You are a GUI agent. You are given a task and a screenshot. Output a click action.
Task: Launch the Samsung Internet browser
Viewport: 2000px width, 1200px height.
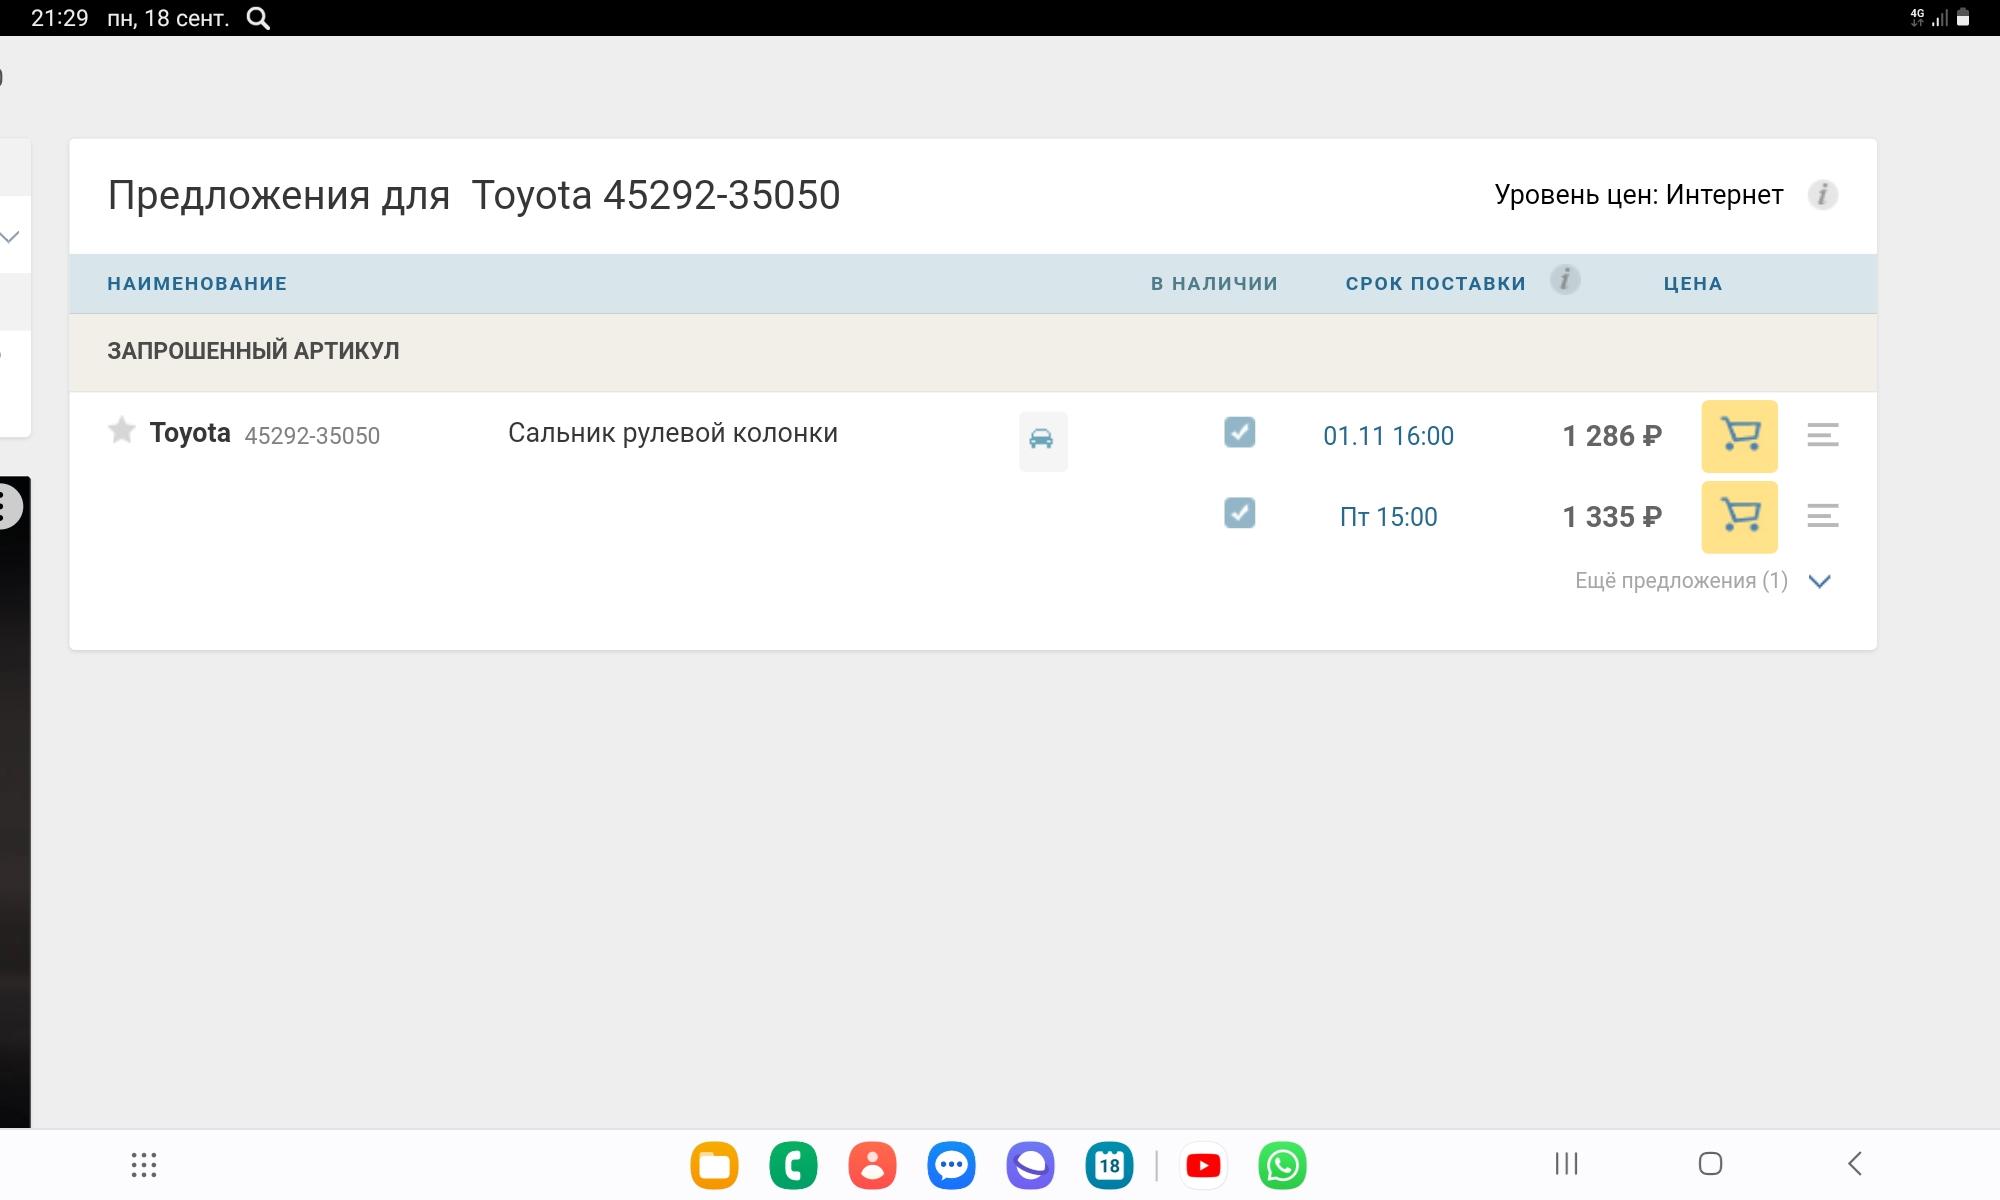pyautogui.click(x=1030, y=1165)
